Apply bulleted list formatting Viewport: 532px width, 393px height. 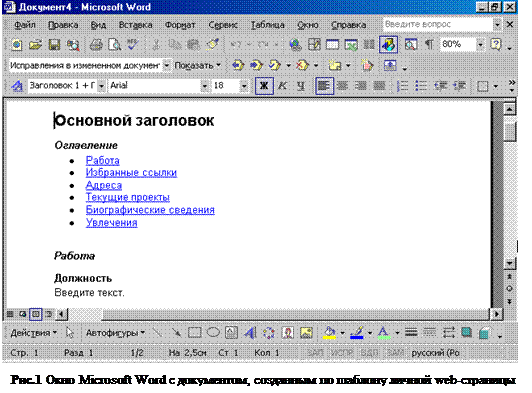421,86
